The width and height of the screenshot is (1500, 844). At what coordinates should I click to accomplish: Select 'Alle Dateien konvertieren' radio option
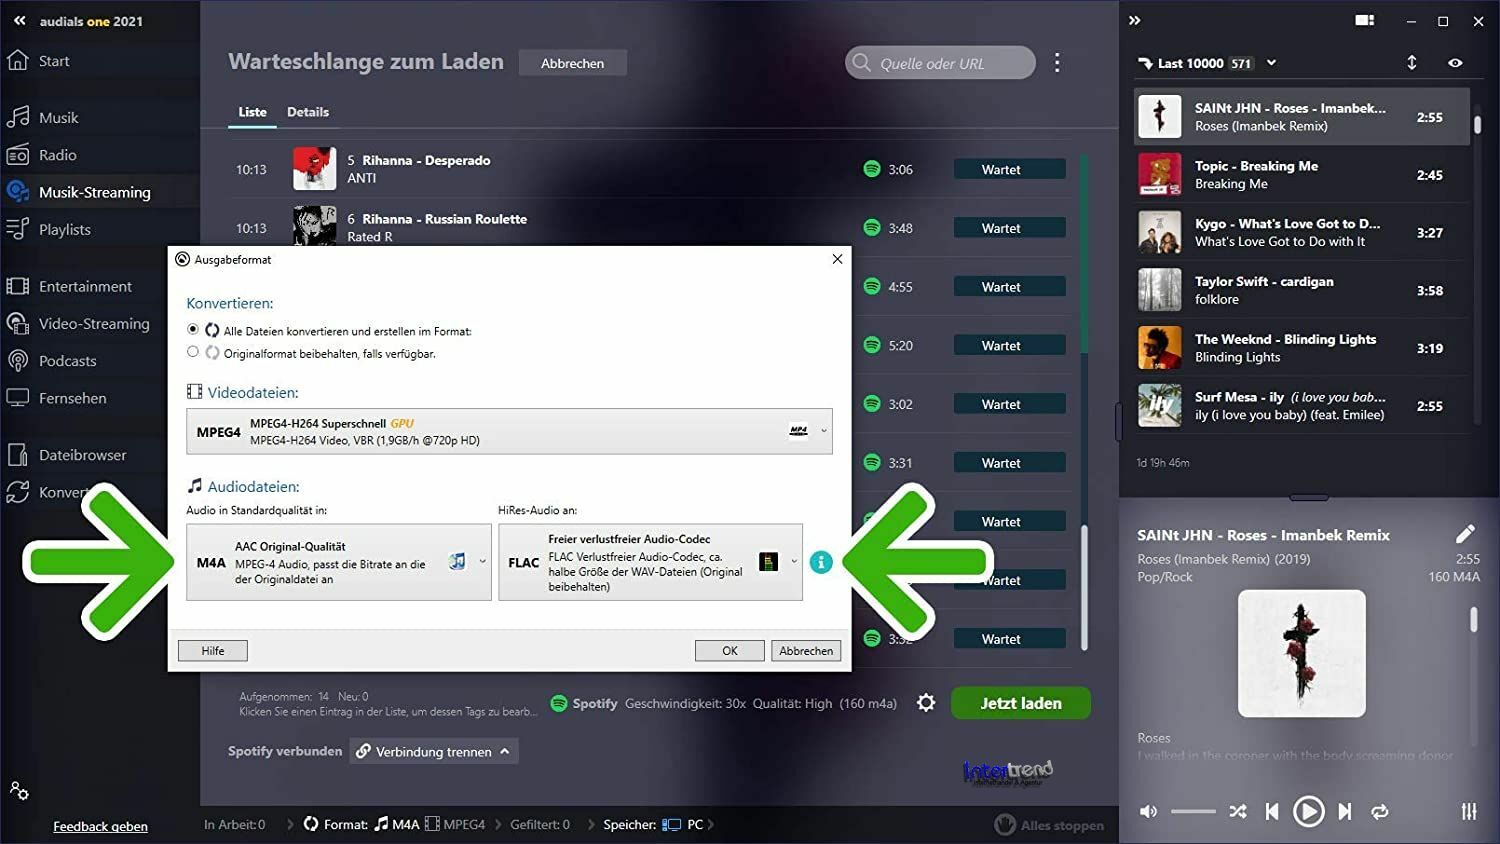point(193,329)
